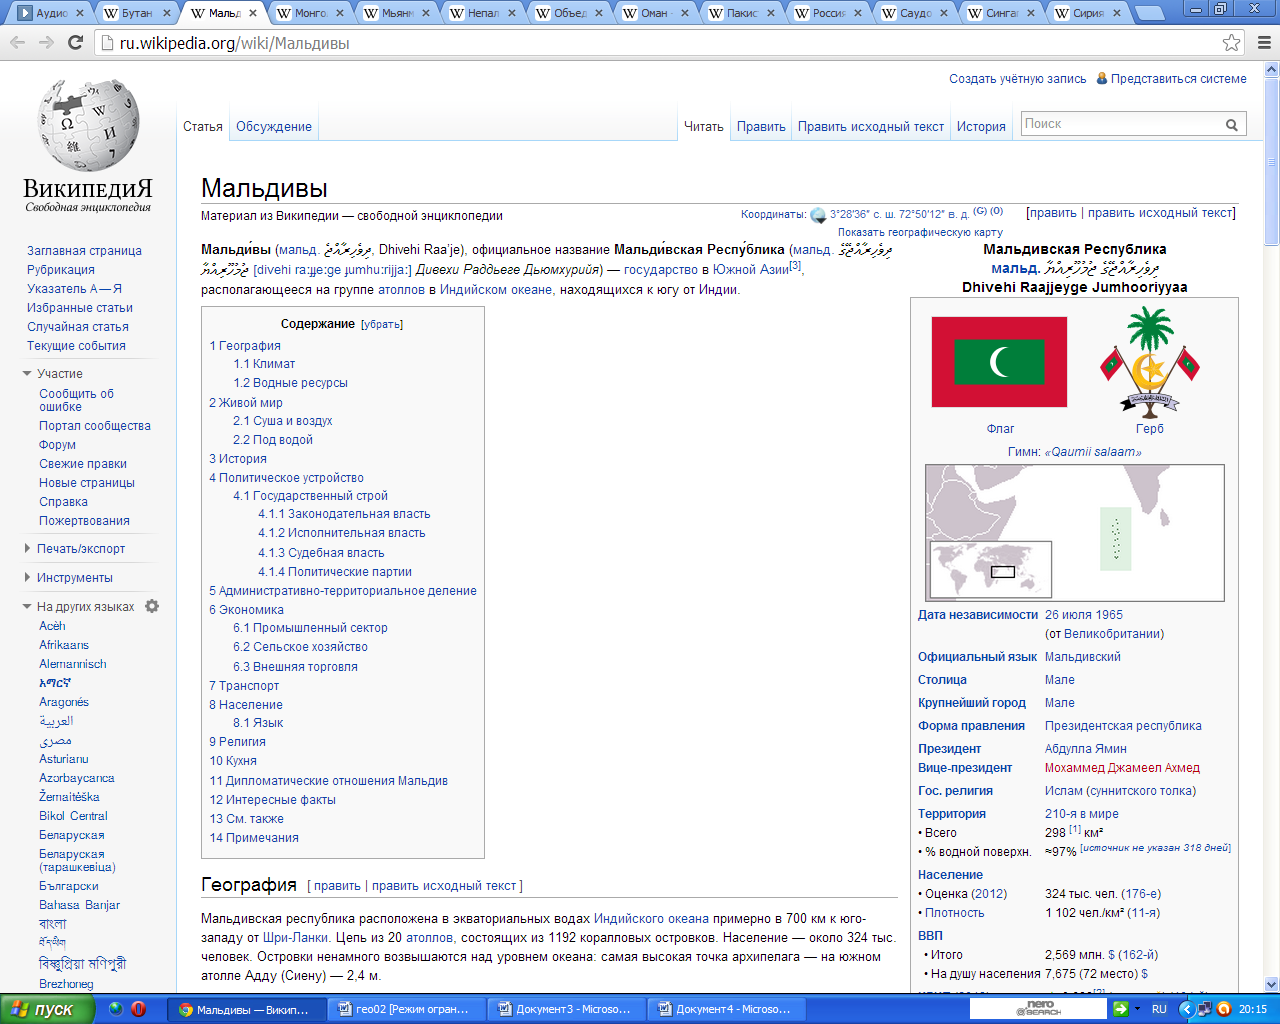Screen dimensions: 1280x1024
Task: Open the Случайная статья link
Action: click(x=78, y=327)
